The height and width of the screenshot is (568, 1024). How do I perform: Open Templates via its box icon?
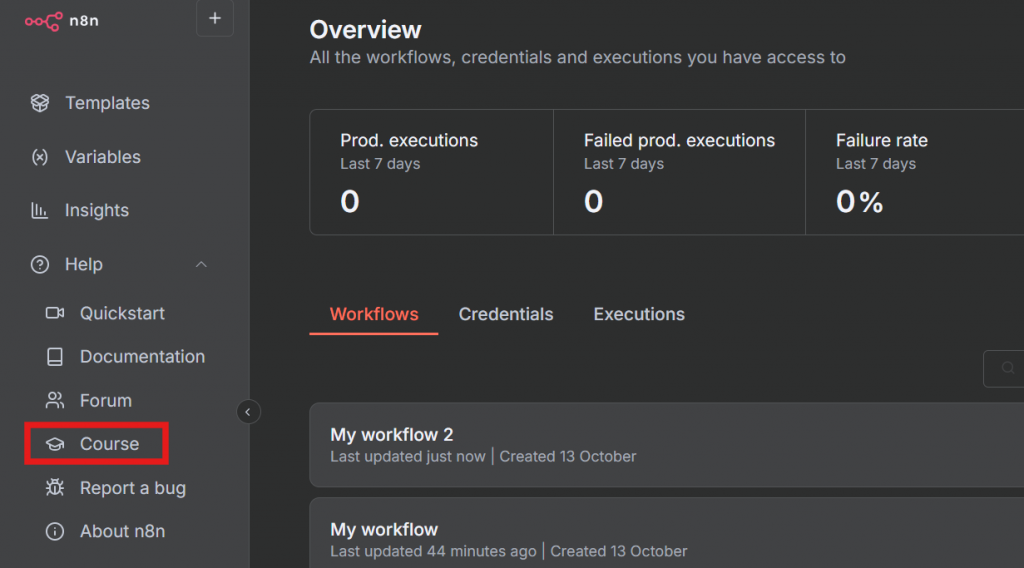click(40, 103)
